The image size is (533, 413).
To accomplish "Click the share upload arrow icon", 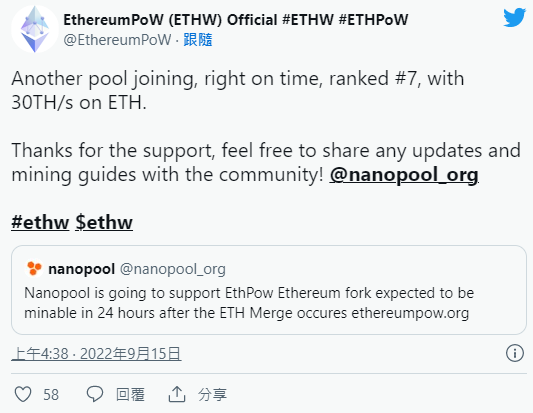I will [x=177, y=394].
